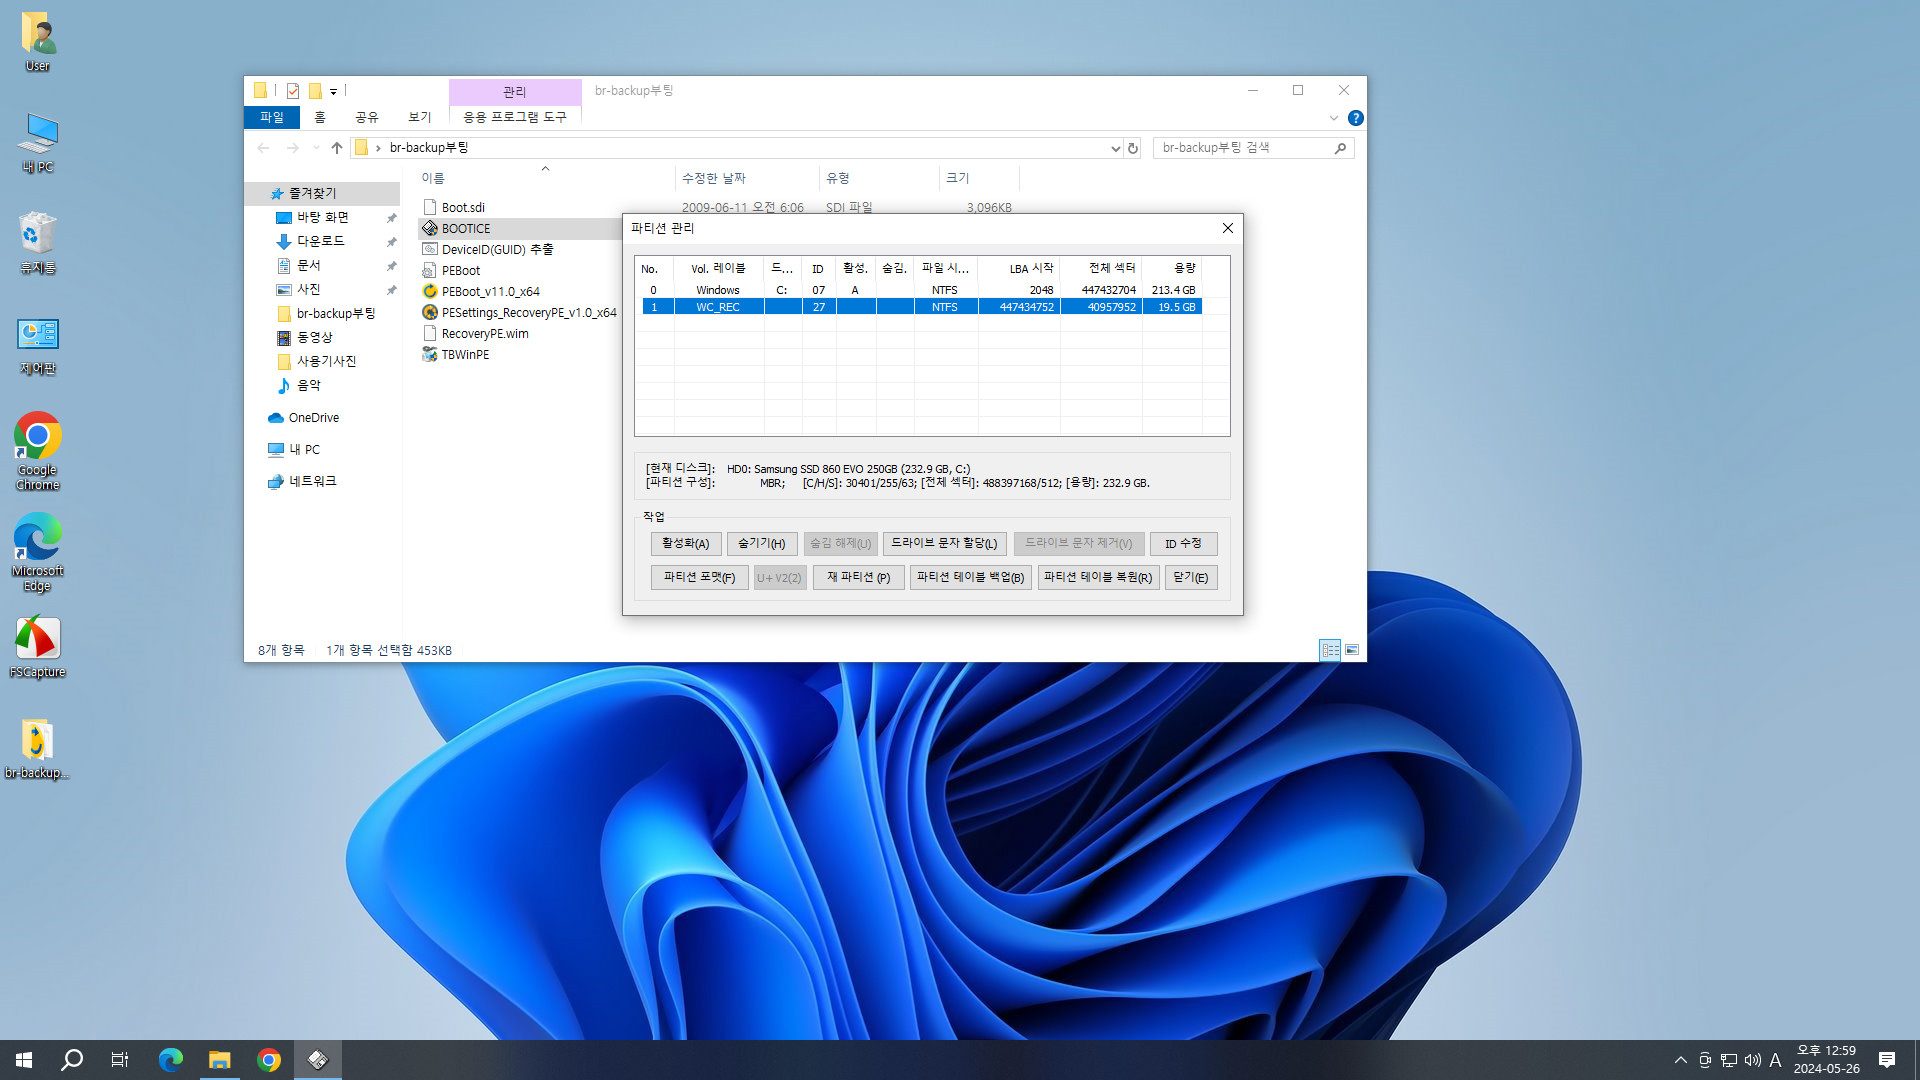Open the 내 PC desktop icon

point(37,143)
